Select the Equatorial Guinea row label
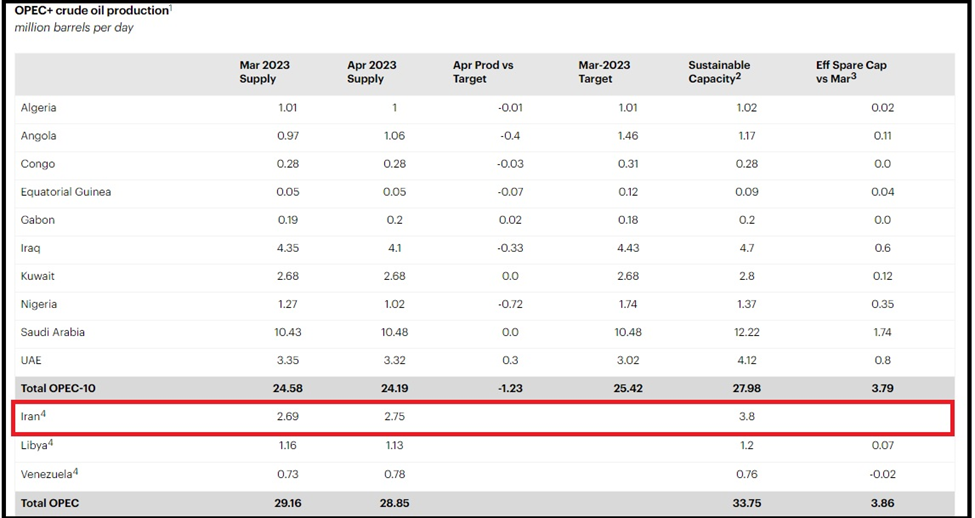 66,192
